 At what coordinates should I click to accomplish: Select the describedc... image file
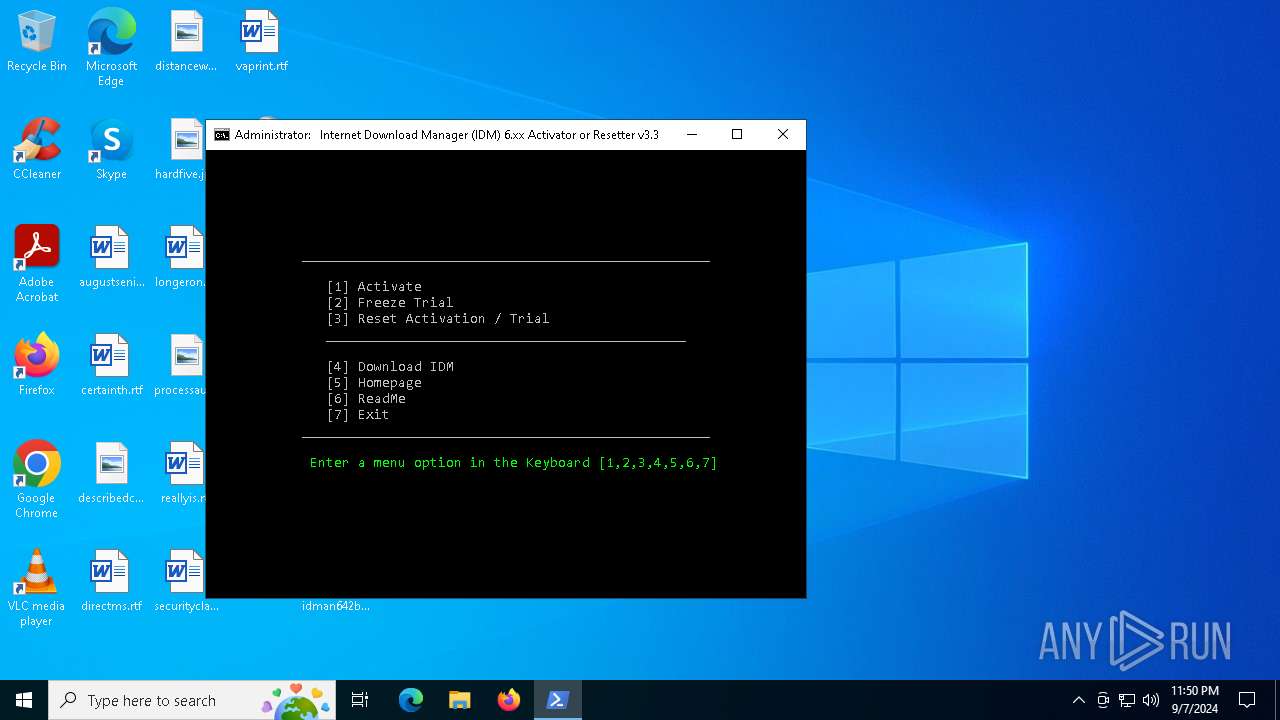pos(111,474)
